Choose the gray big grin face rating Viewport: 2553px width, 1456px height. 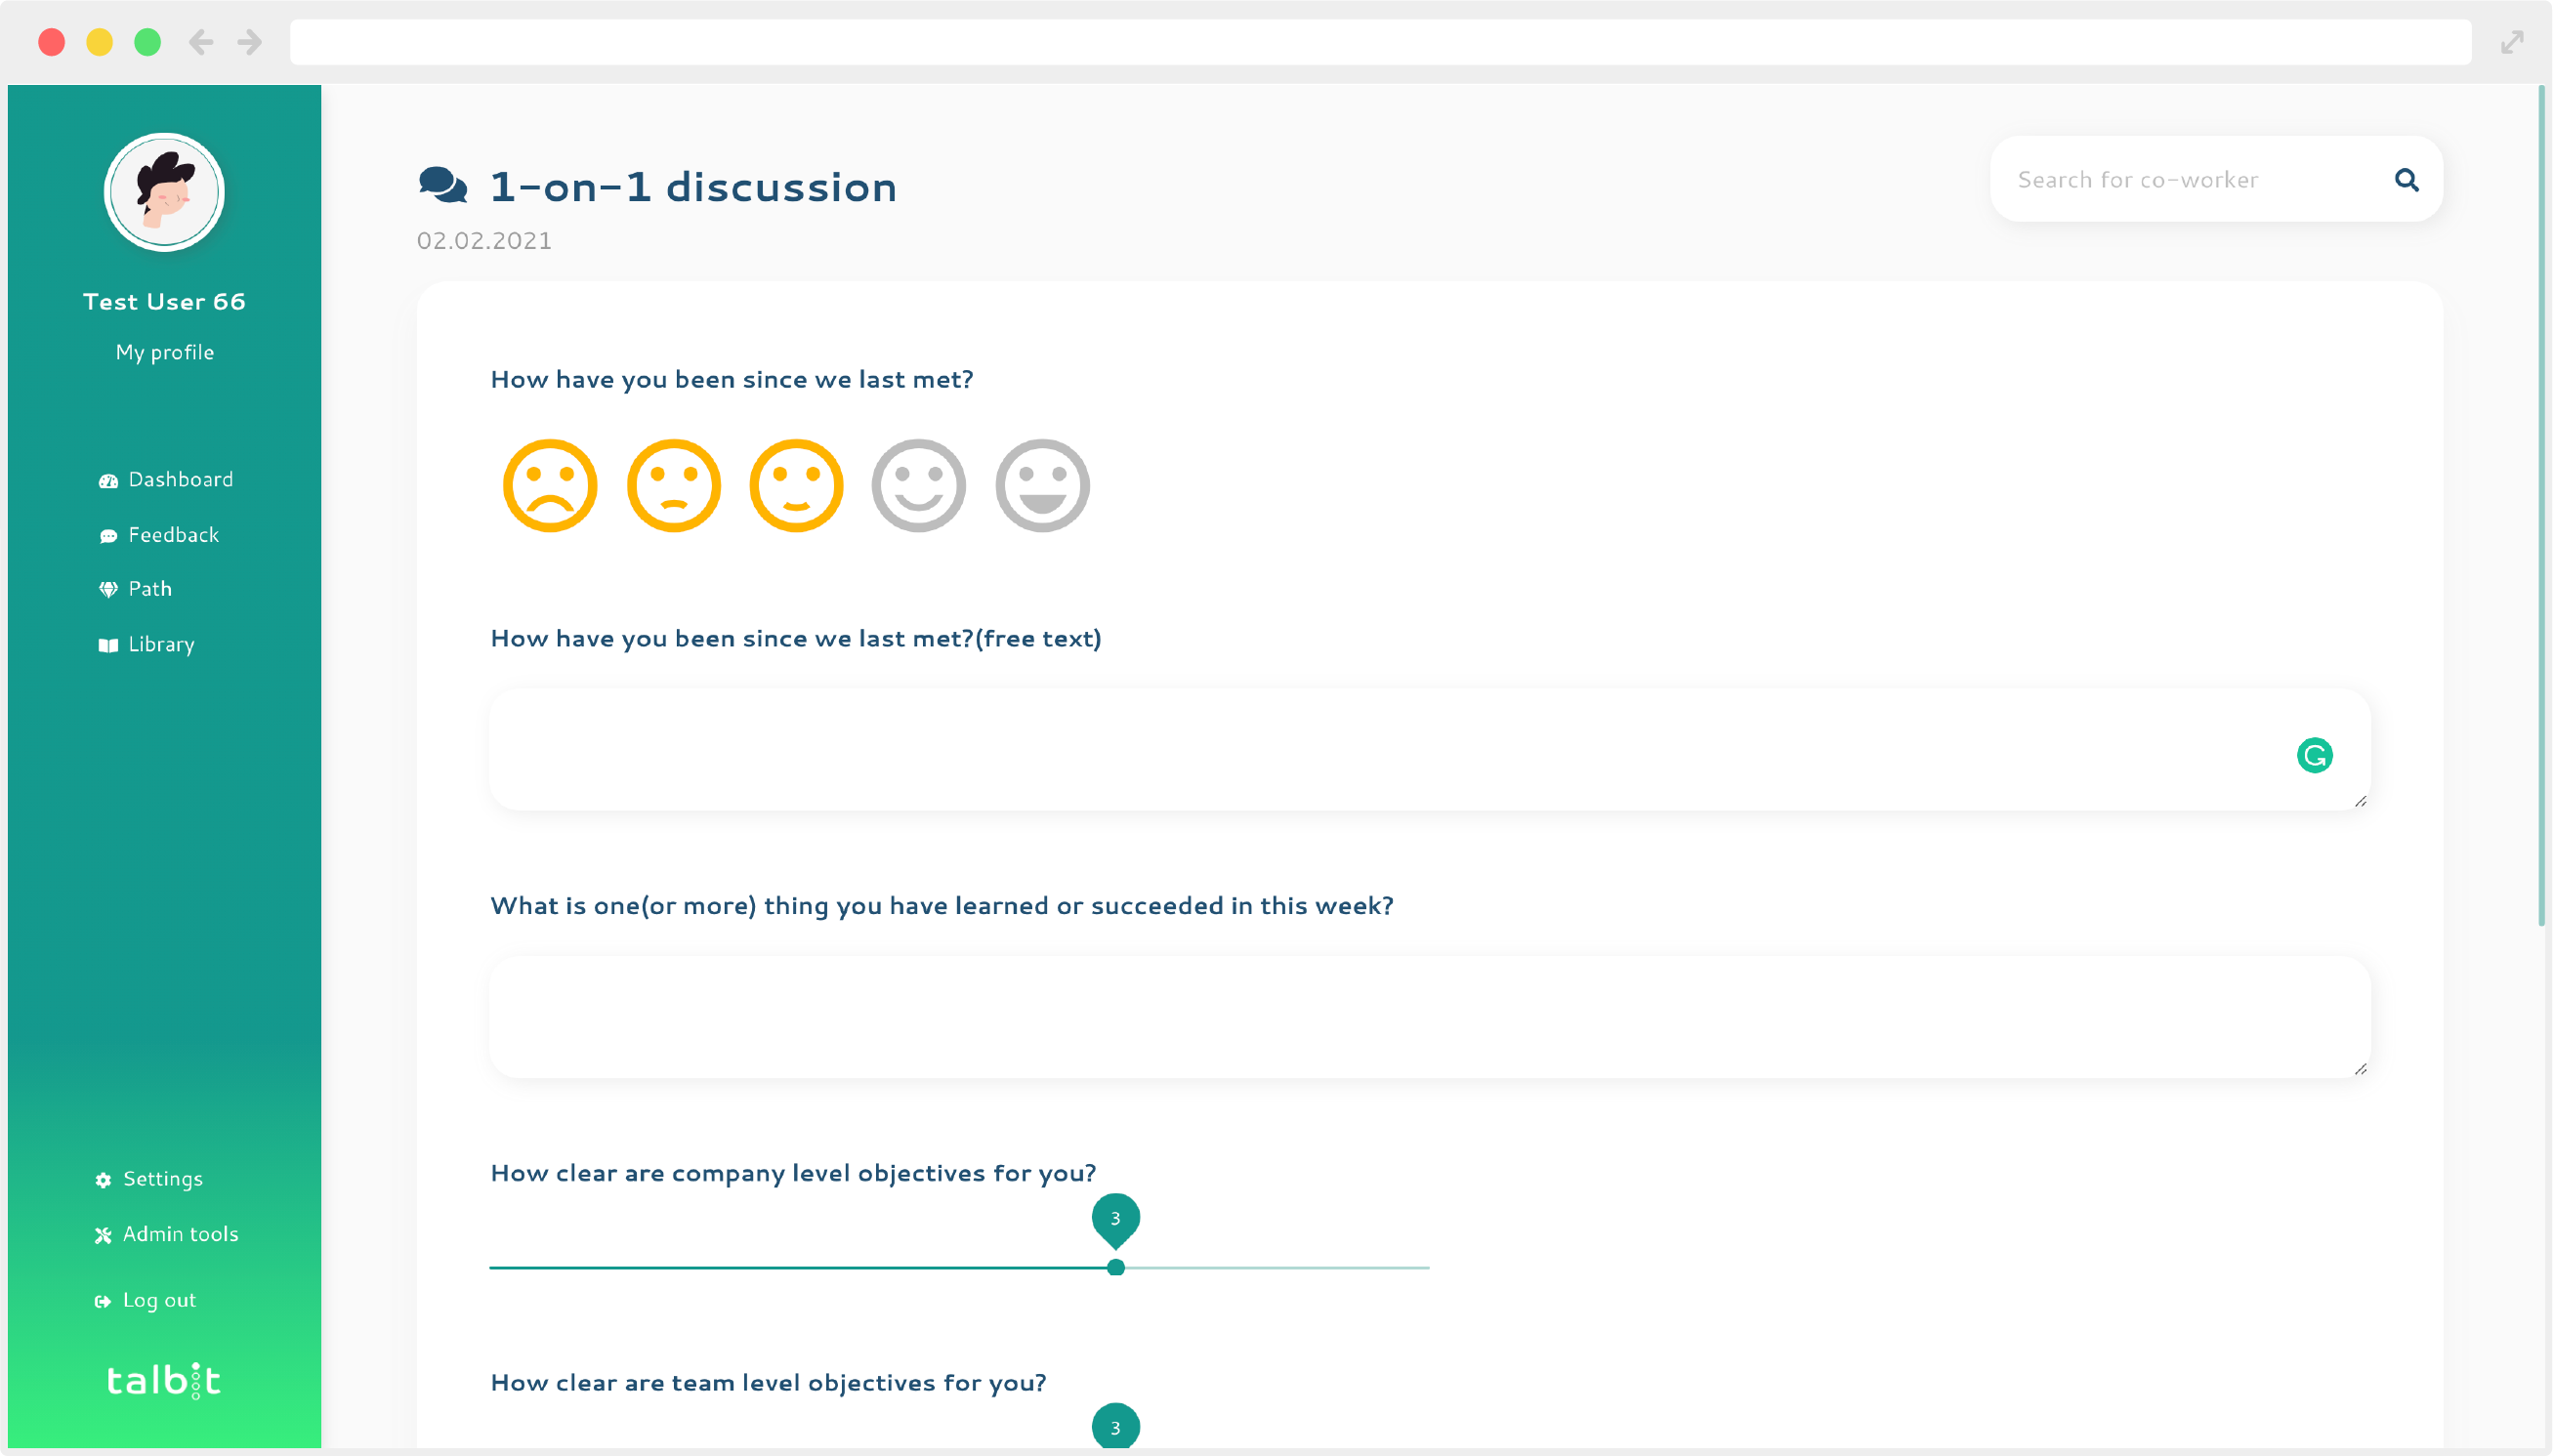[1042, 486]
